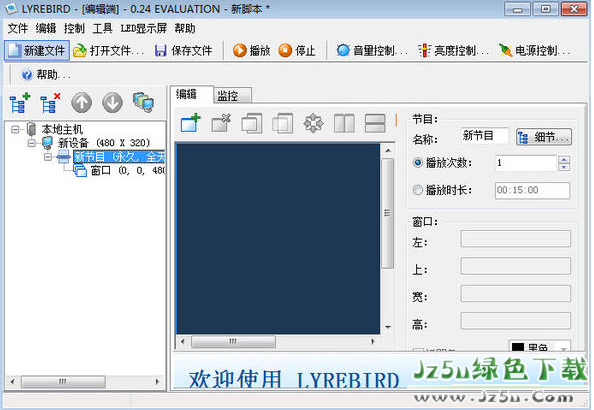This screenshot has height=410, width=594.
Task: Select the 播放时长 radio button
Action: coord(417,190)
